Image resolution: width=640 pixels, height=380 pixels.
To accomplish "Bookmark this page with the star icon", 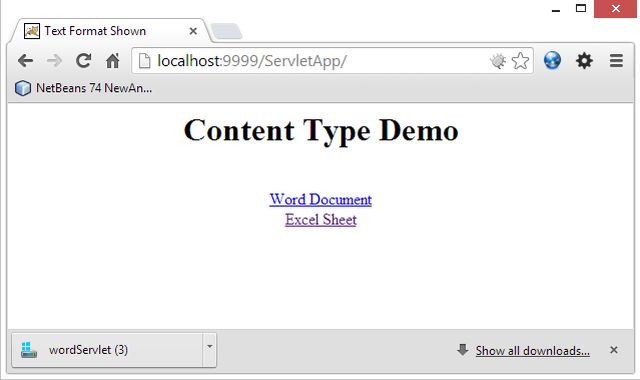I will 520,61.
